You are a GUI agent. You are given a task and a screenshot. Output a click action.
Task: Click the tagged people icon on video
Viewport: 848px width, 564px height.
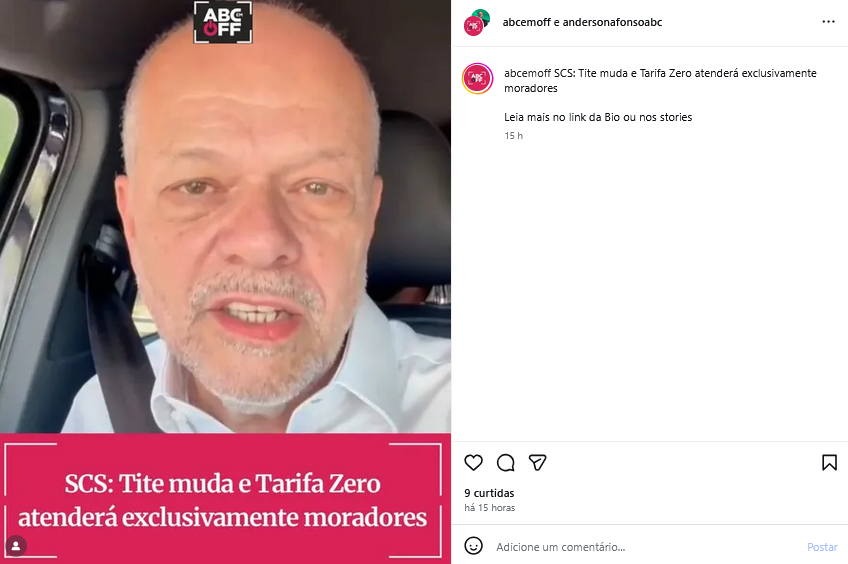coord(16,546)
